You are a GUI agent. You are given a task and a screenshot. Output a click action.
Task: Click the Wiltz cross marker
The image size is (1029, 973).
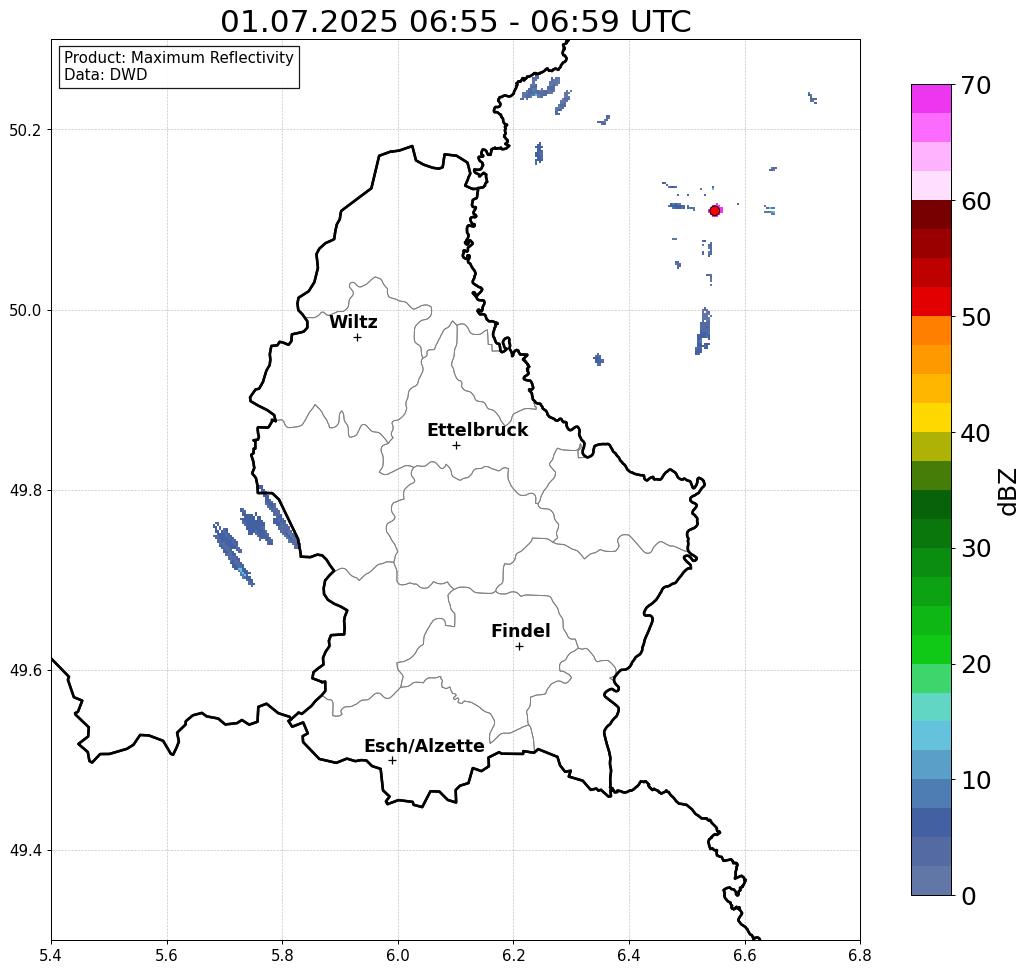tap(357, 337)
